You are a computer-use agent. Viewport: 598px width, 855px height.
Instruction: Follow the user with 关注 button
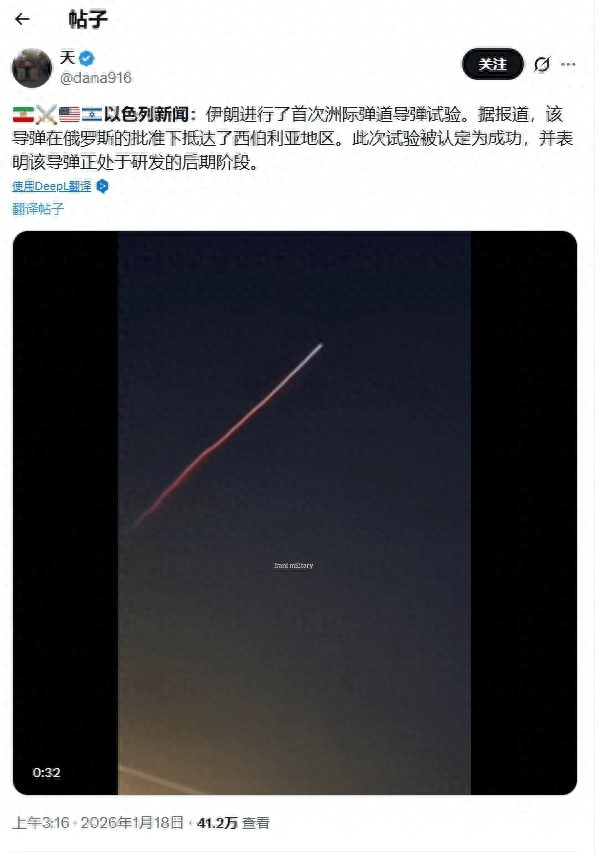tap(492, 64)
